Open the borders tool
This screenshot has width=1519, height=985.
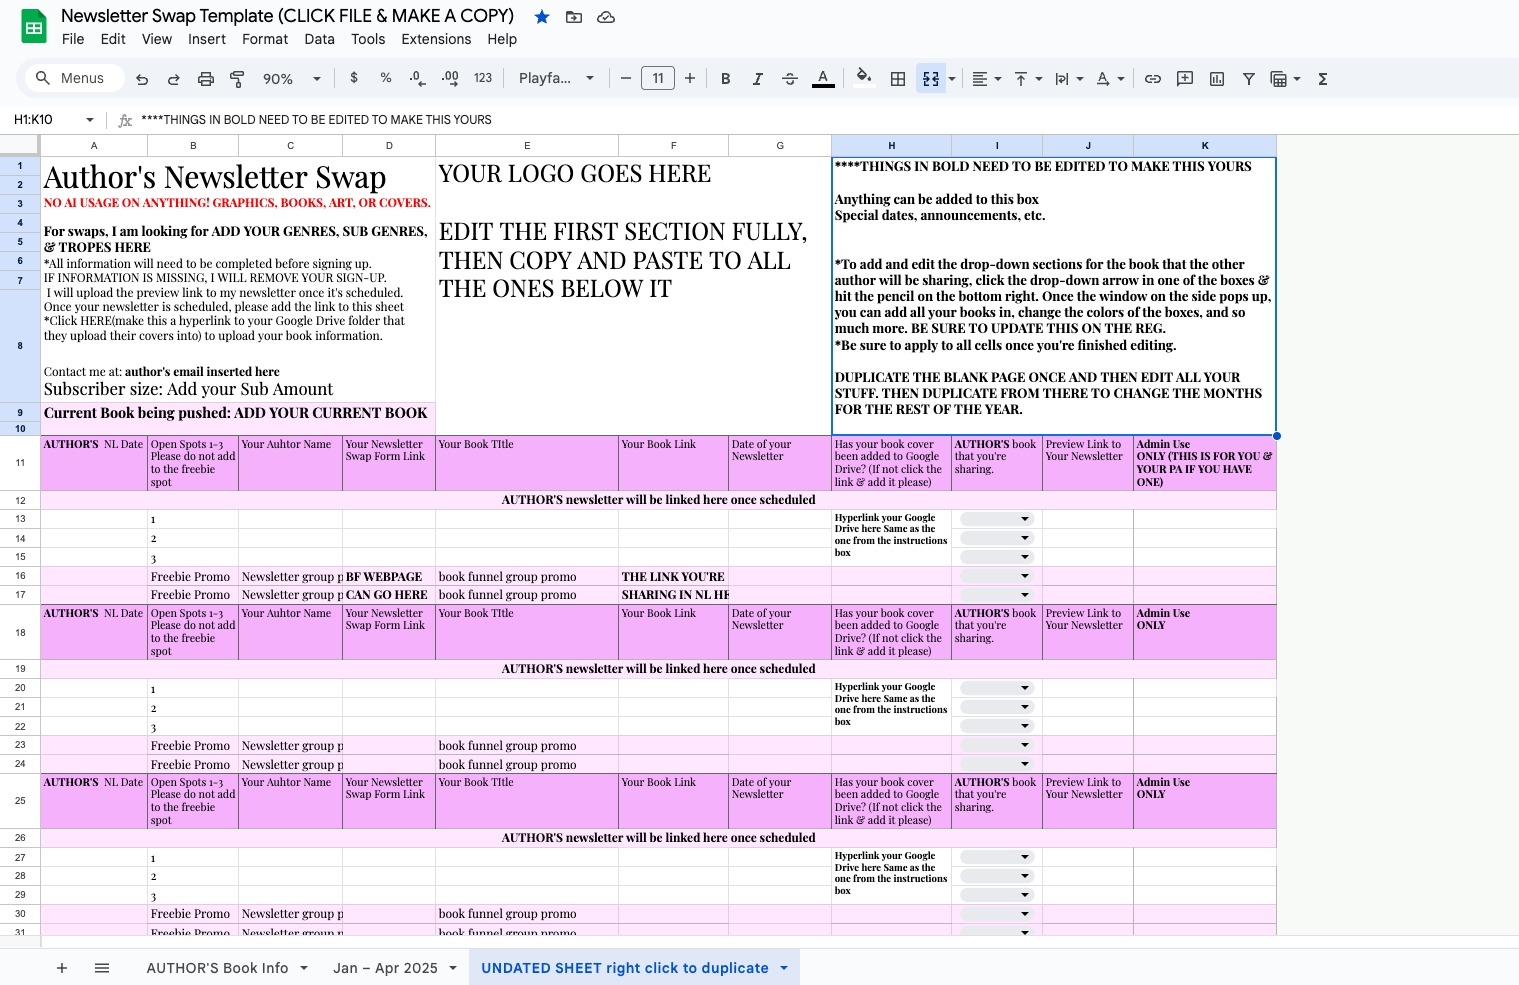898,79
